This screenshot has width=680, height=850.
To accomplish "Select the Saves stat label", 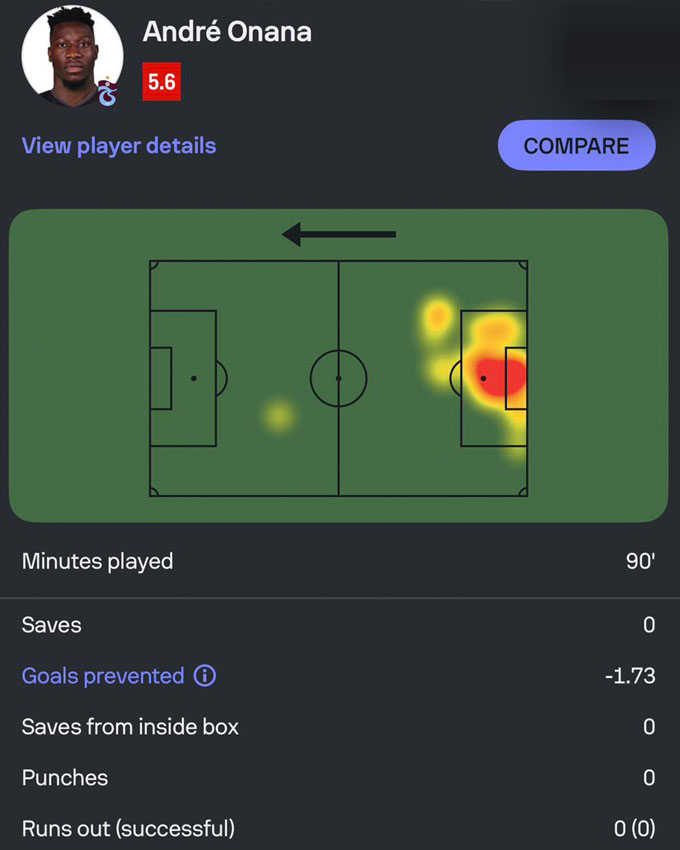I will (52, 626).
